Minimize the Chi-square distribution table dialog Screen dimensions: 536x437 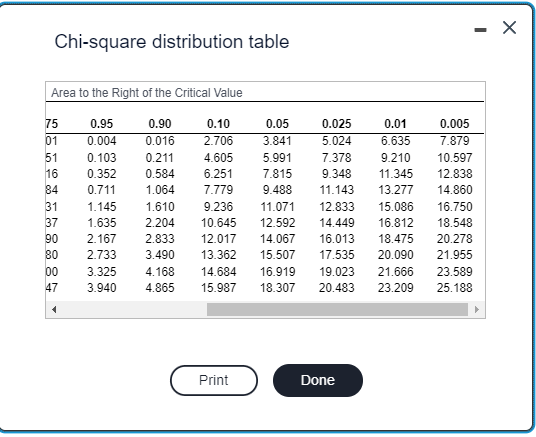[480, 30]
